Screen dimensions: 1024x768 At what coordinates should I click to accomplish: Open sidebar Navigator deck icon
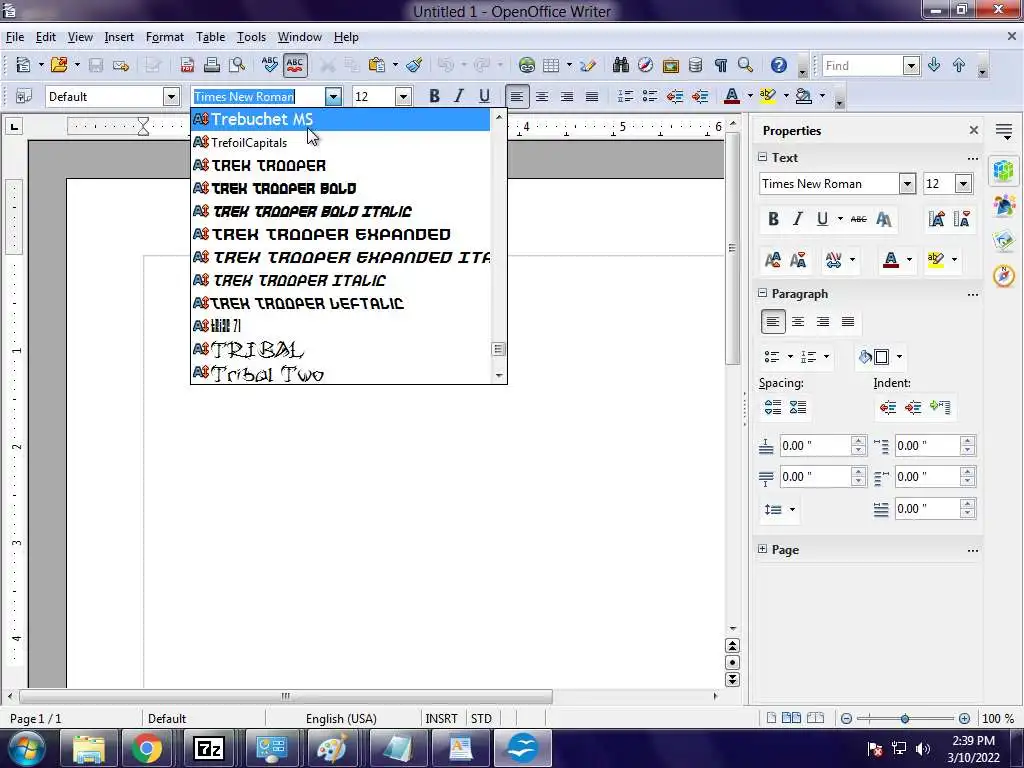pyautogui.click(x=1004, y=276)
